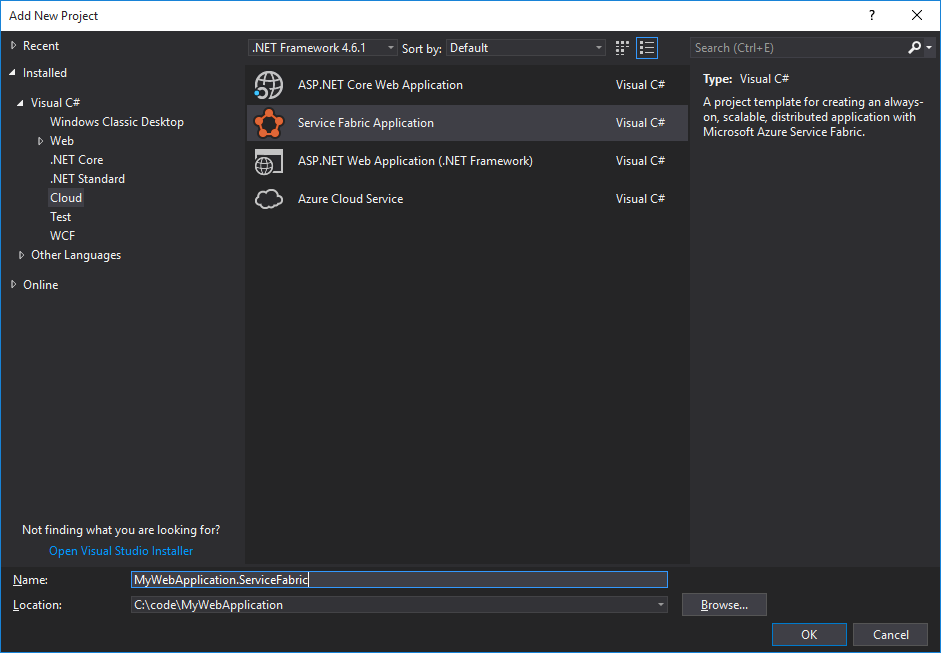This screenshot has width=941, height=653.
Task: Open the Sort by Default dropdown
Action: (x=526, y=48)
